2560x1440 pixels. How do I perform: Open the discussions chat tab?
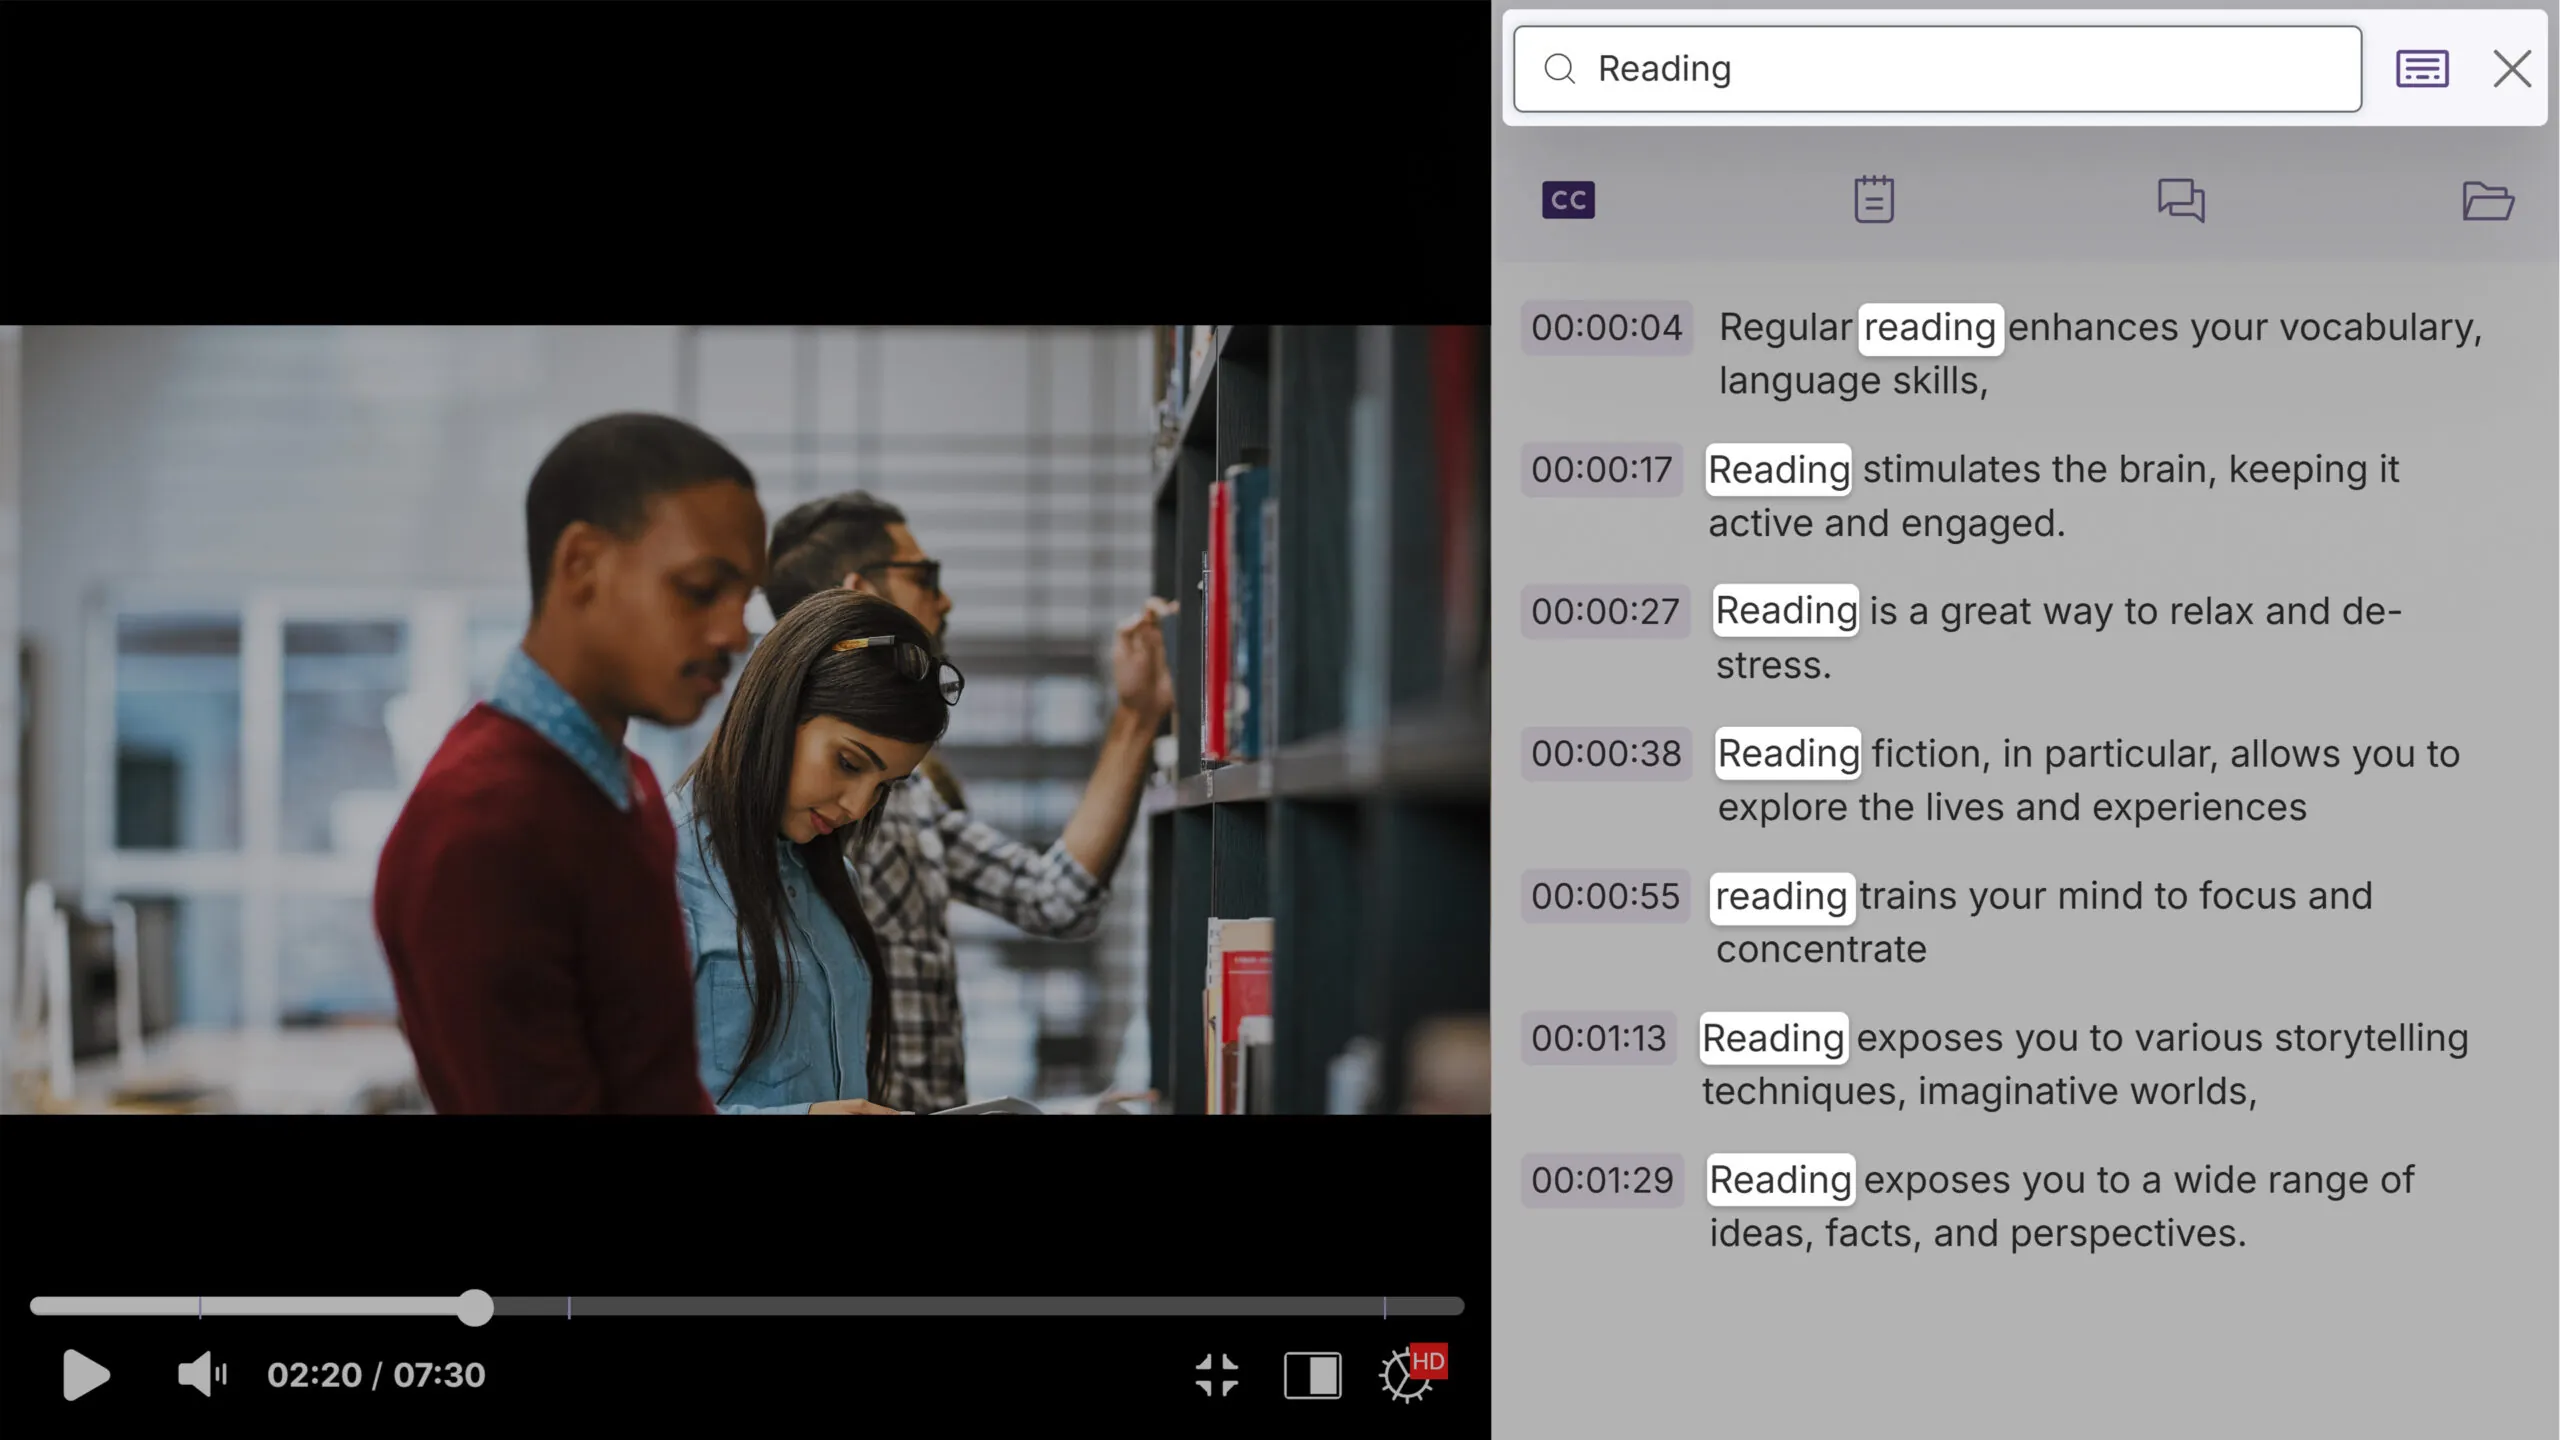(2180, 200)
